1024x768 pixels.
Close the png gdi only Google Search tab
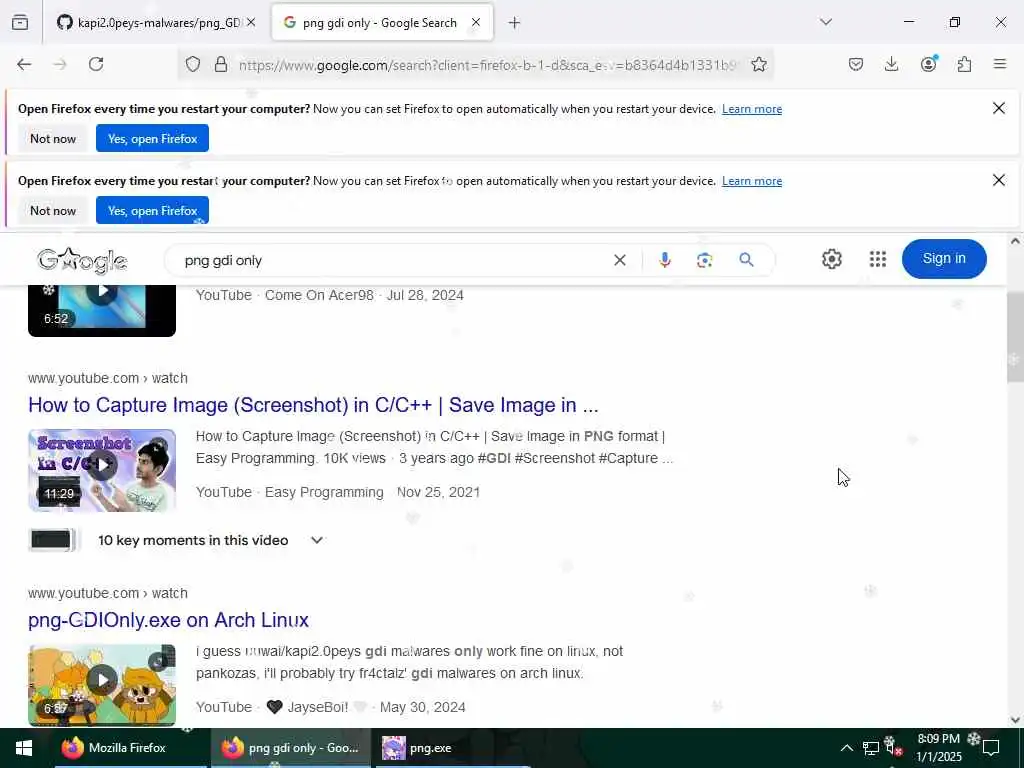476,23
